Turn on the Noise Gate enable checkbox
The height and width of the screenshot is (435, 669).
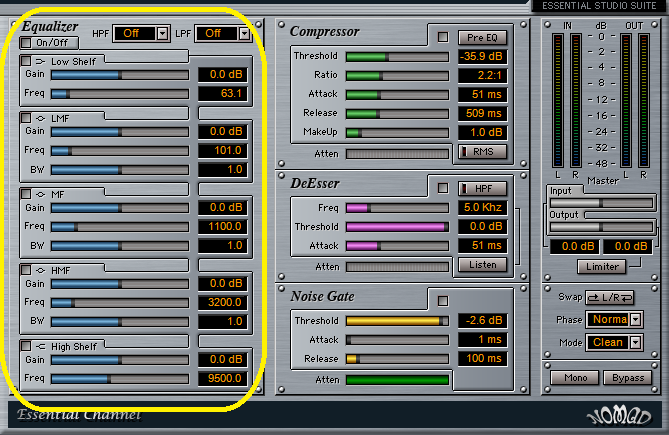pyautogui.click(x=443, y=301)
